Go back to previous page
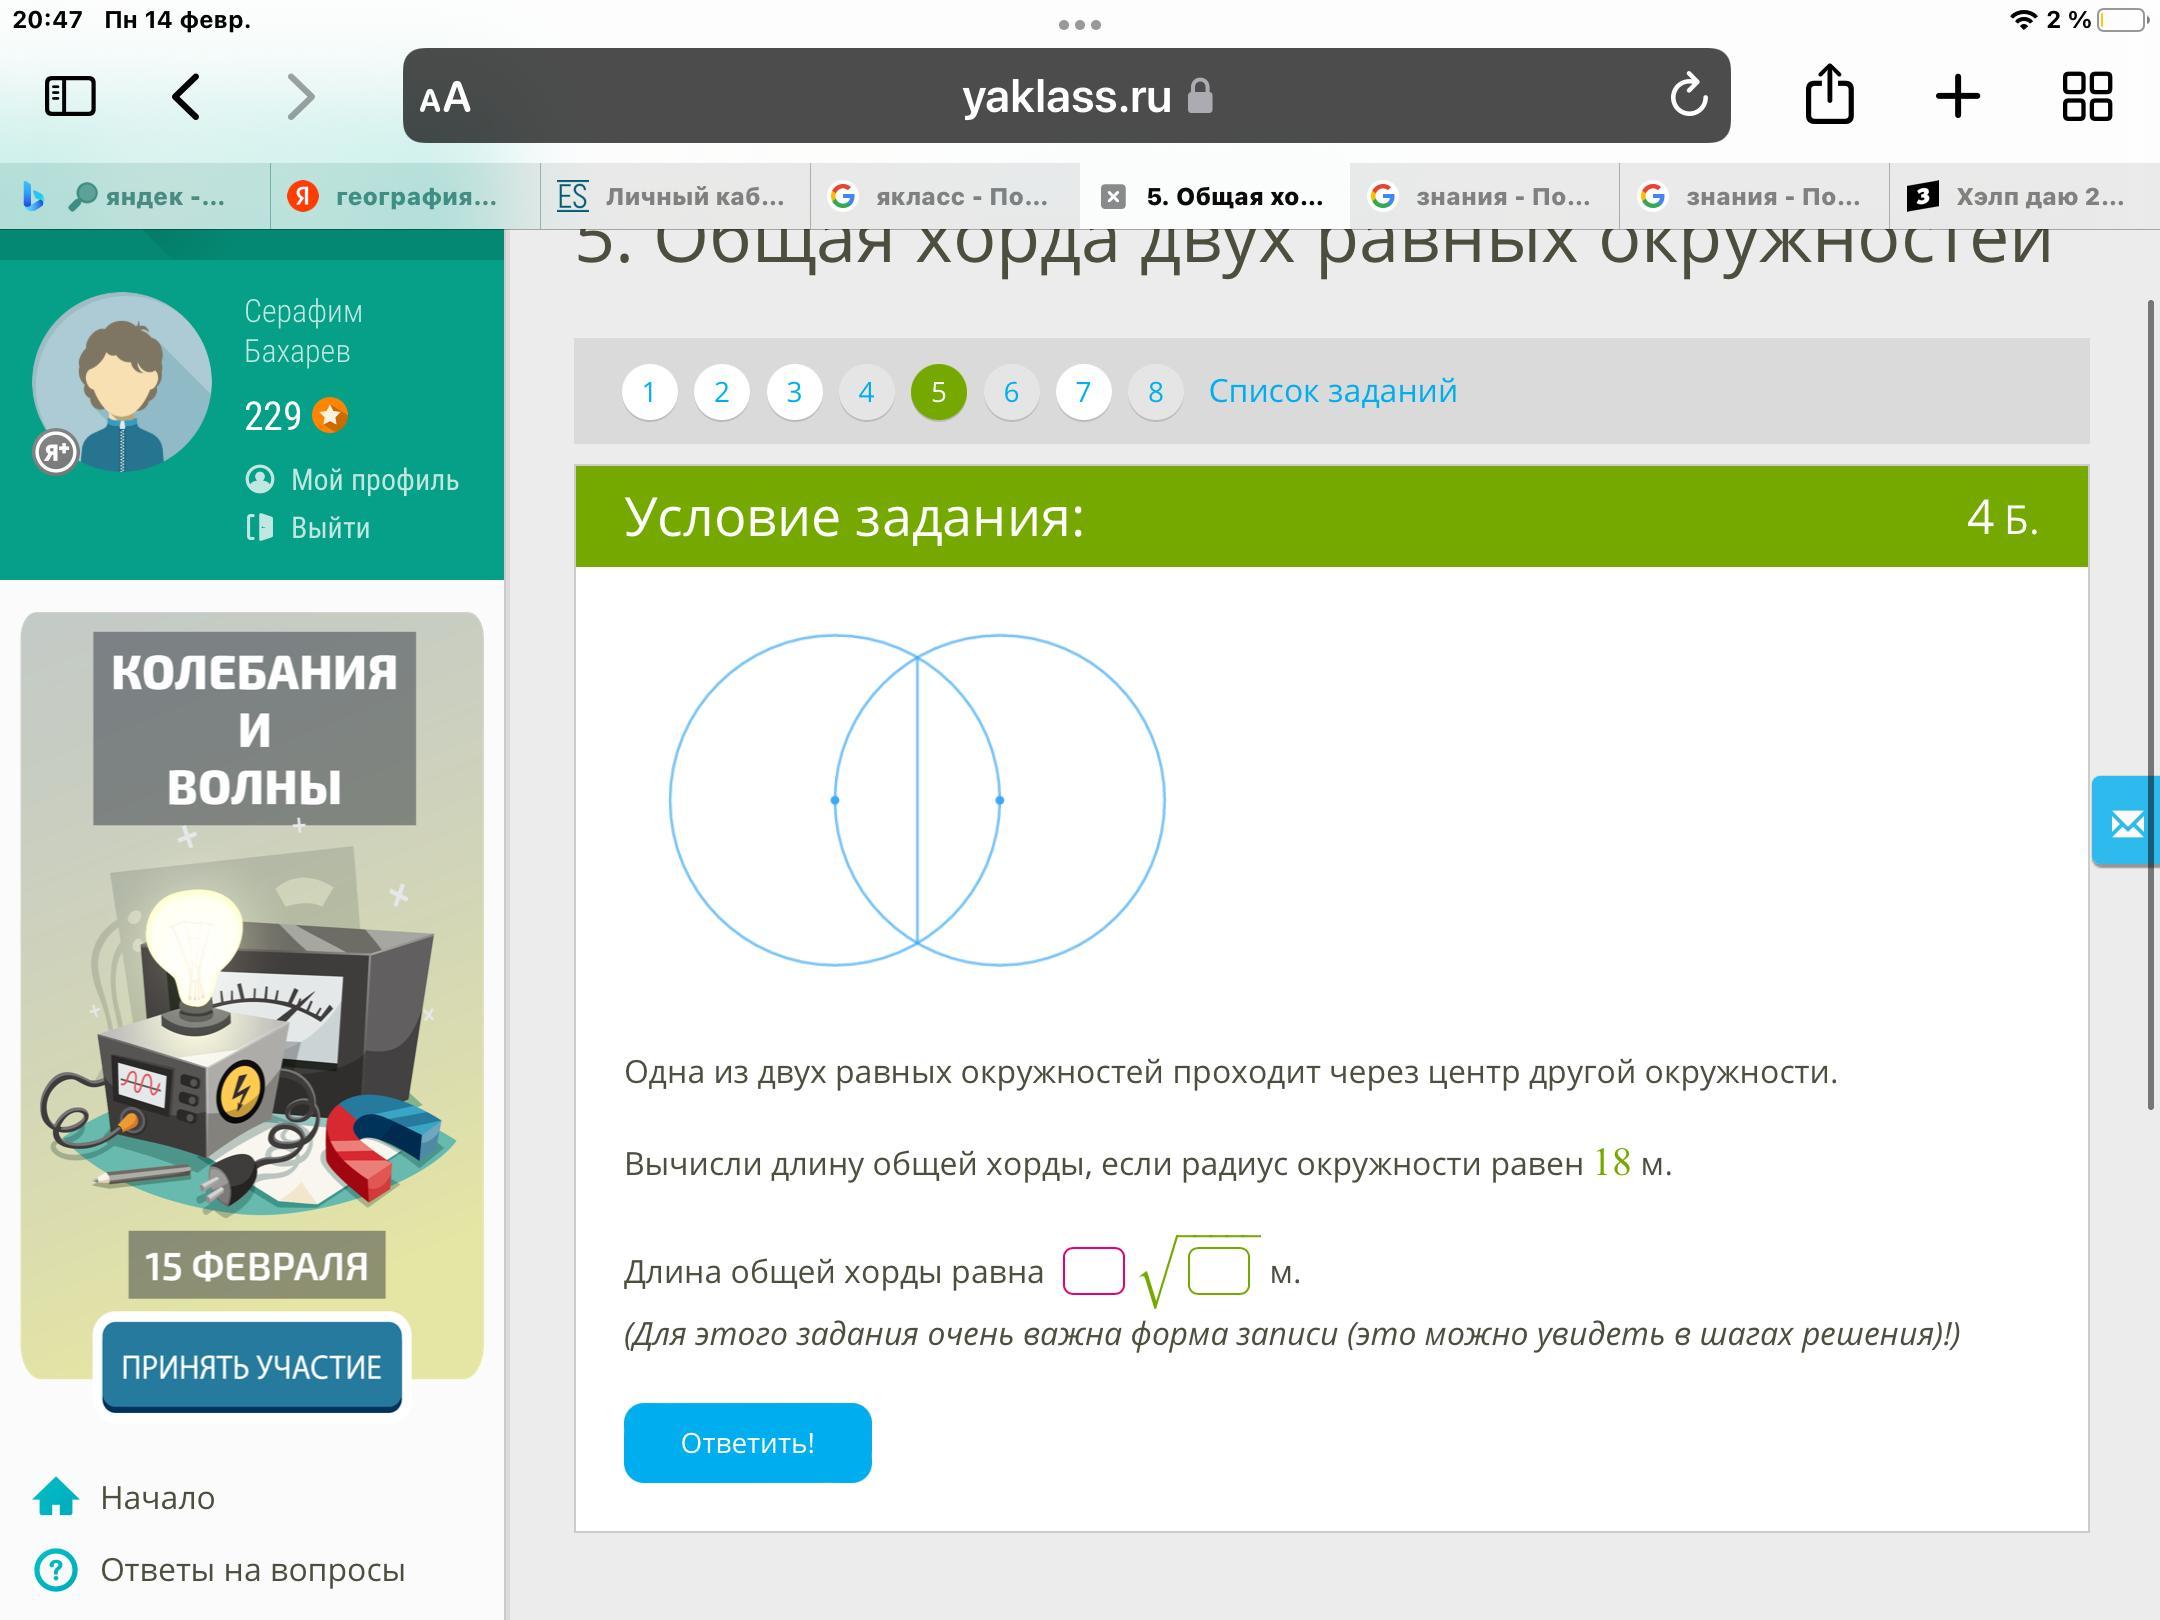The height and width of the screenshot is (1620, 2160). (x=187, y=97)
